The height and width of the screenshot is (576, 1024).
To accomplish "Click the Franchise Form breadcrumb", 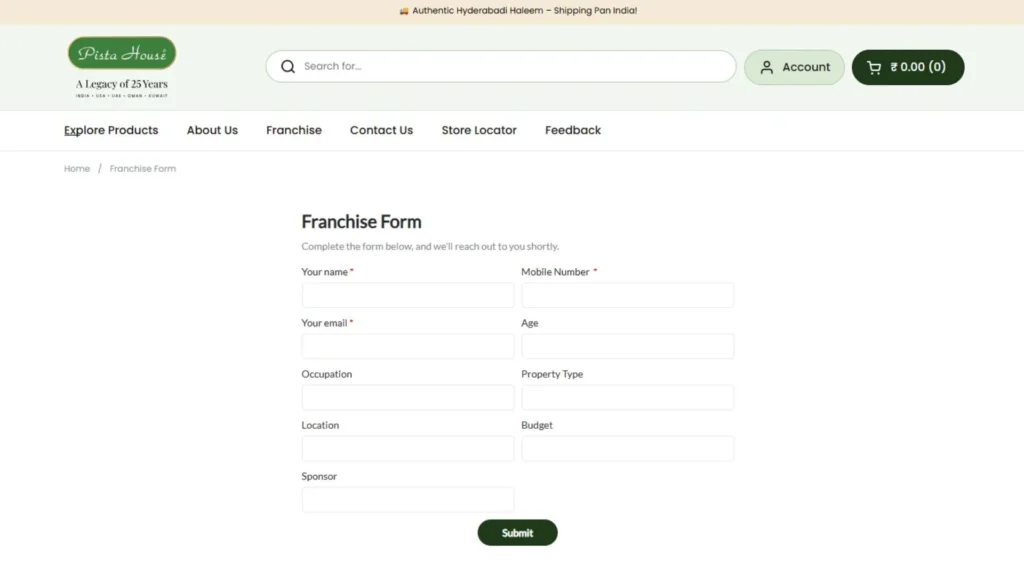I will tap(142, 168).
